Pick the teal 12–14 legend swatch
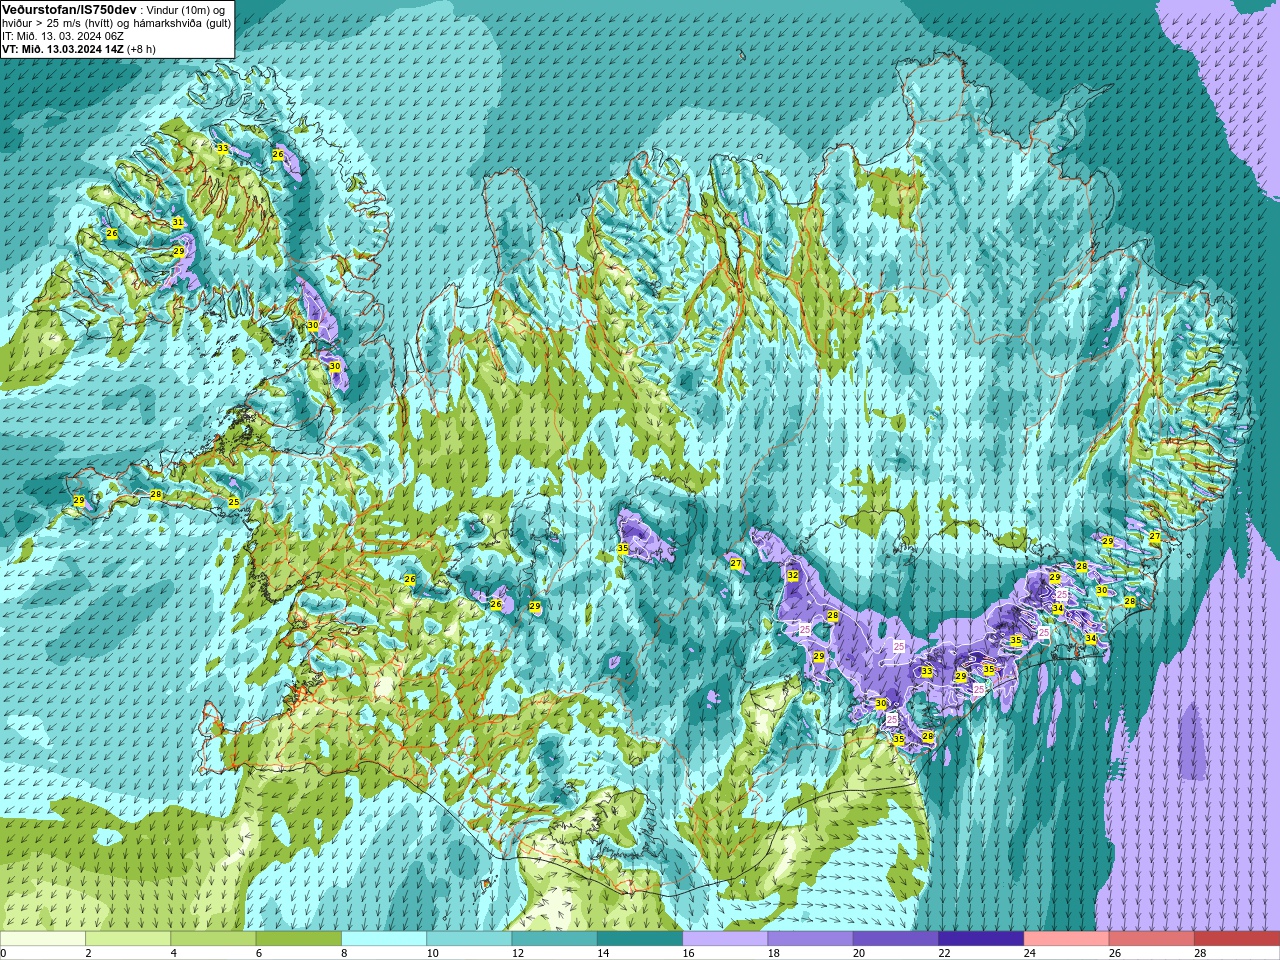 pyautogui.click(x=555, y=939)
